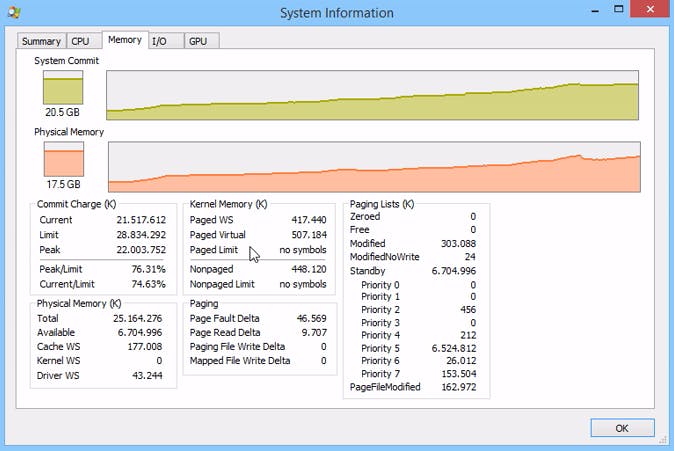
Task: Click the Priority 1 label
Action: (380, 297)
